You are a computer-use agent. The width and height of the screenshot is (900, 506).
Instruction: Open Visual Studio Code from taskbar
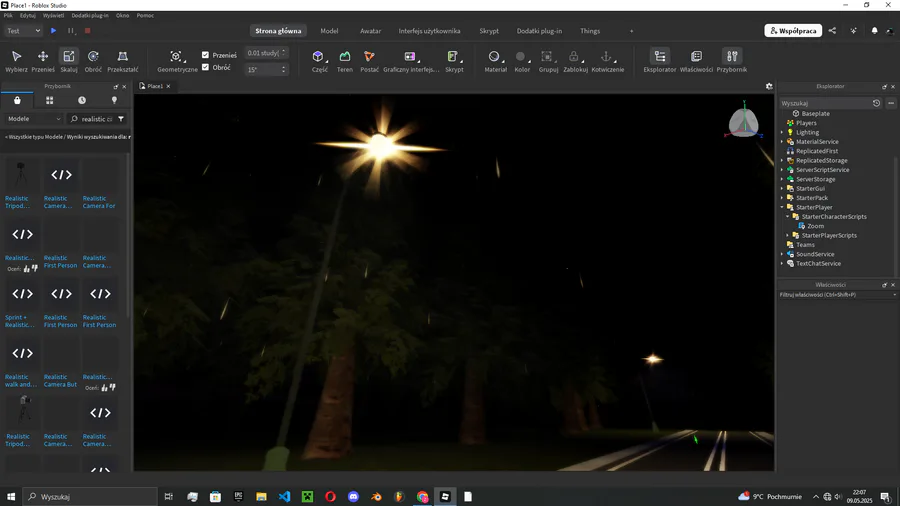coord(284,497)
